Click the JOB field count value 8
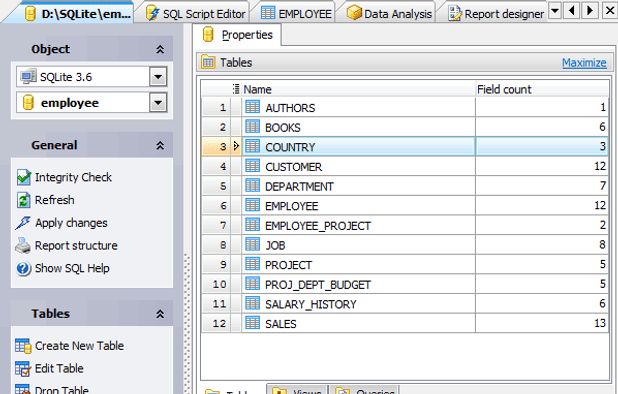Screen dimensions: 618x394 tap(602, 244)
